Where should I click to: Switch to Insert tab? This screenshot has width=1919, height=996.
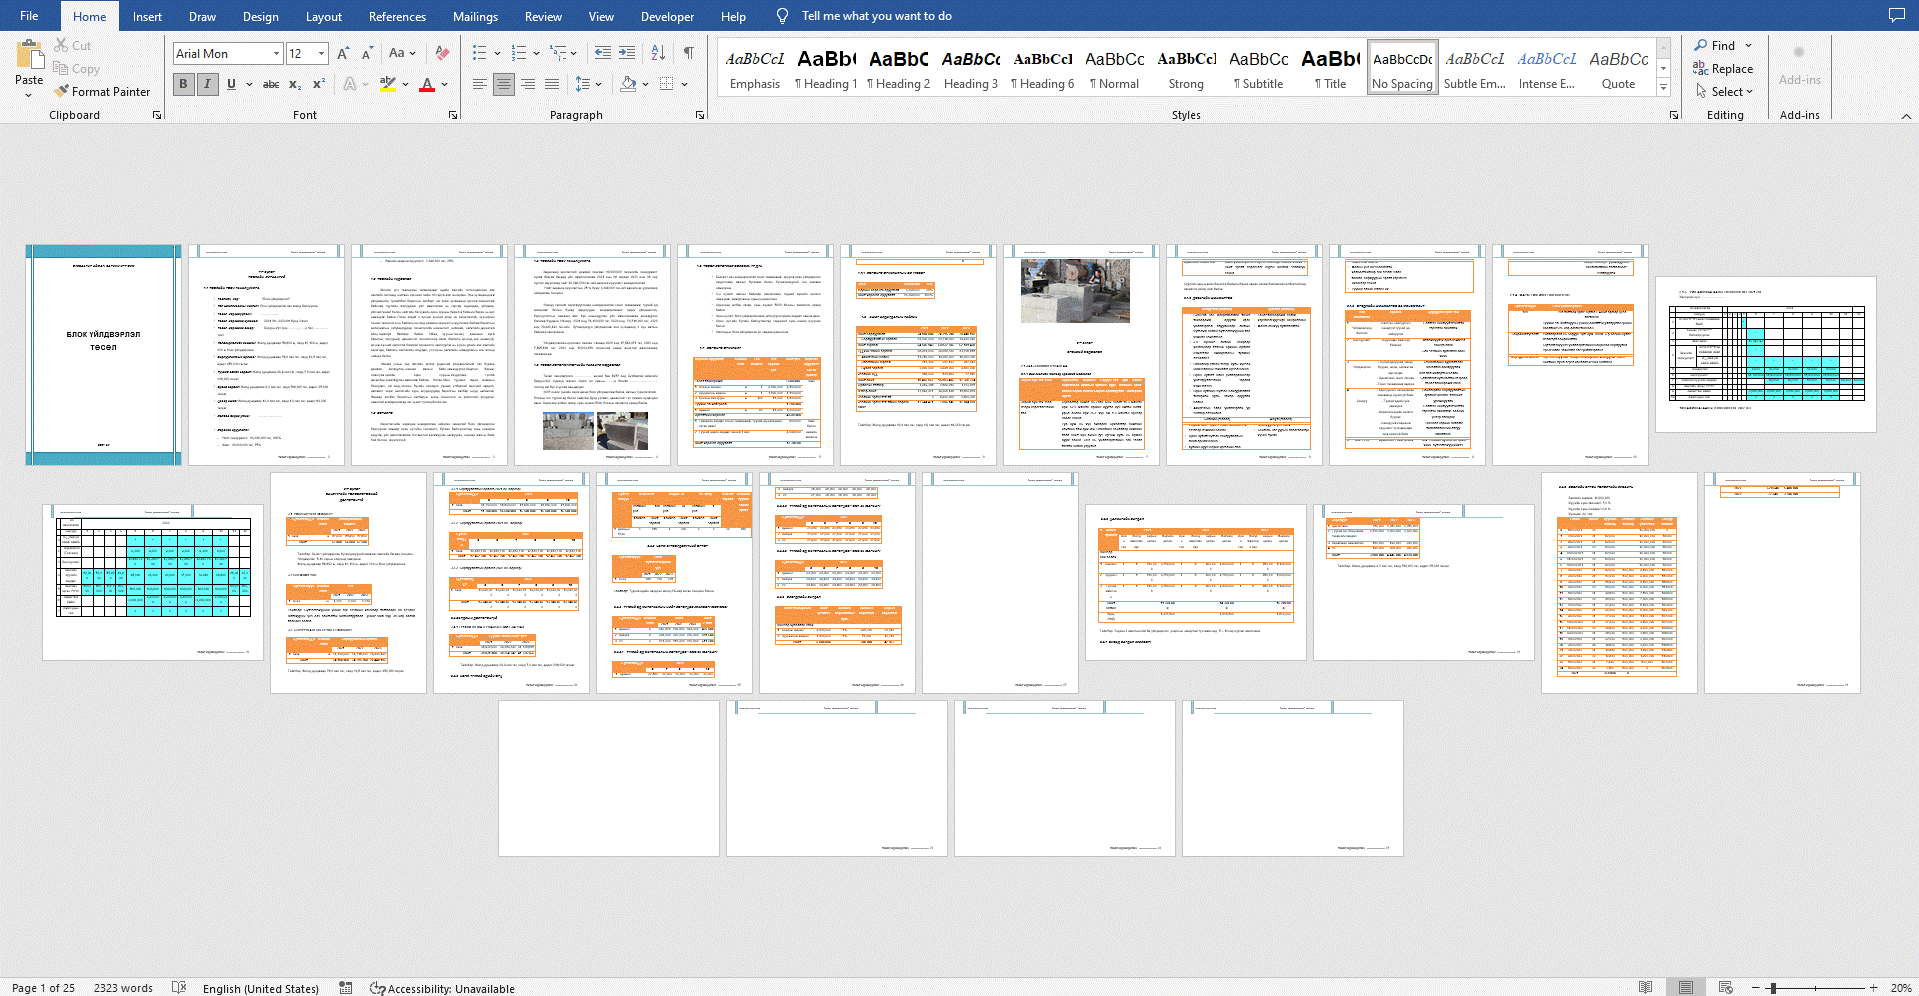click(x=147, y=16)
